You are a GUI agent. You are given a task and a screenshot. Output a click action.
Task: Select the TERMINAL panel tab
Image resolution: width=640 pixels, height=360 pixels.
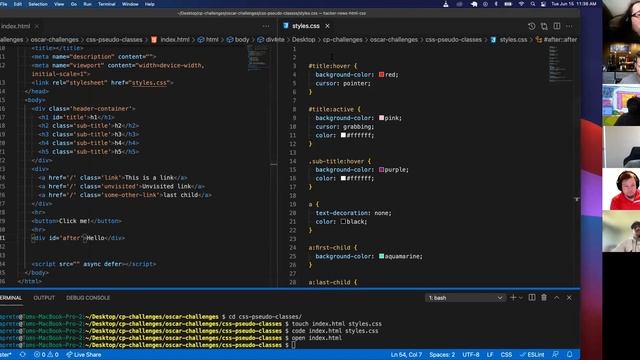click(11, 298)
